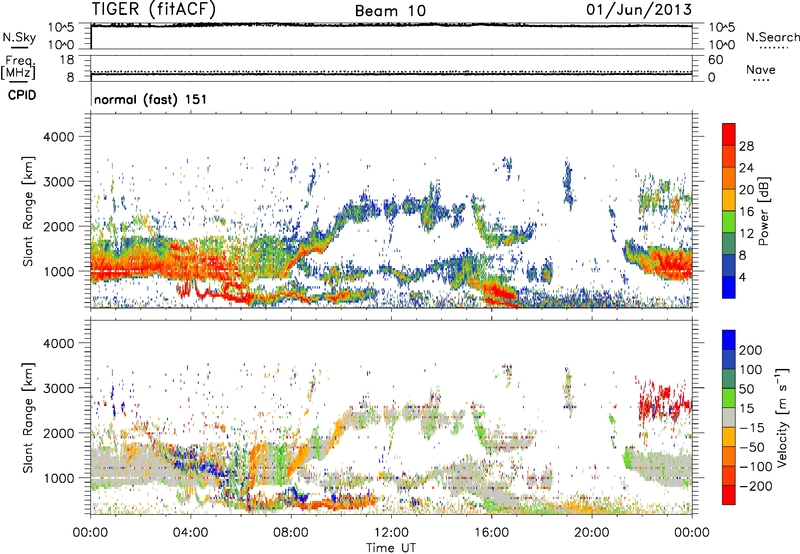Click the 'N.Search' legend label

pos(772,37)
